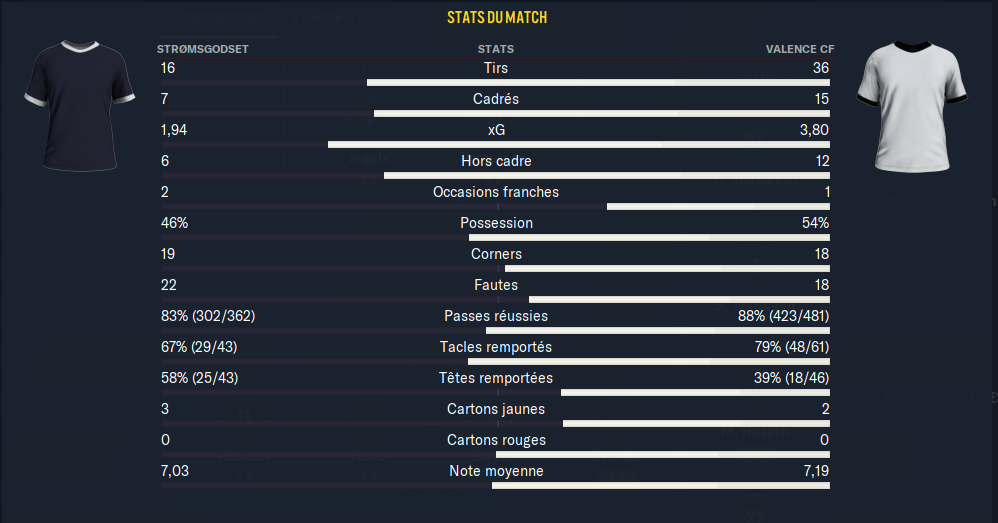Click the Corners stat label
This screenshot has height=523, width=998.
496,254
